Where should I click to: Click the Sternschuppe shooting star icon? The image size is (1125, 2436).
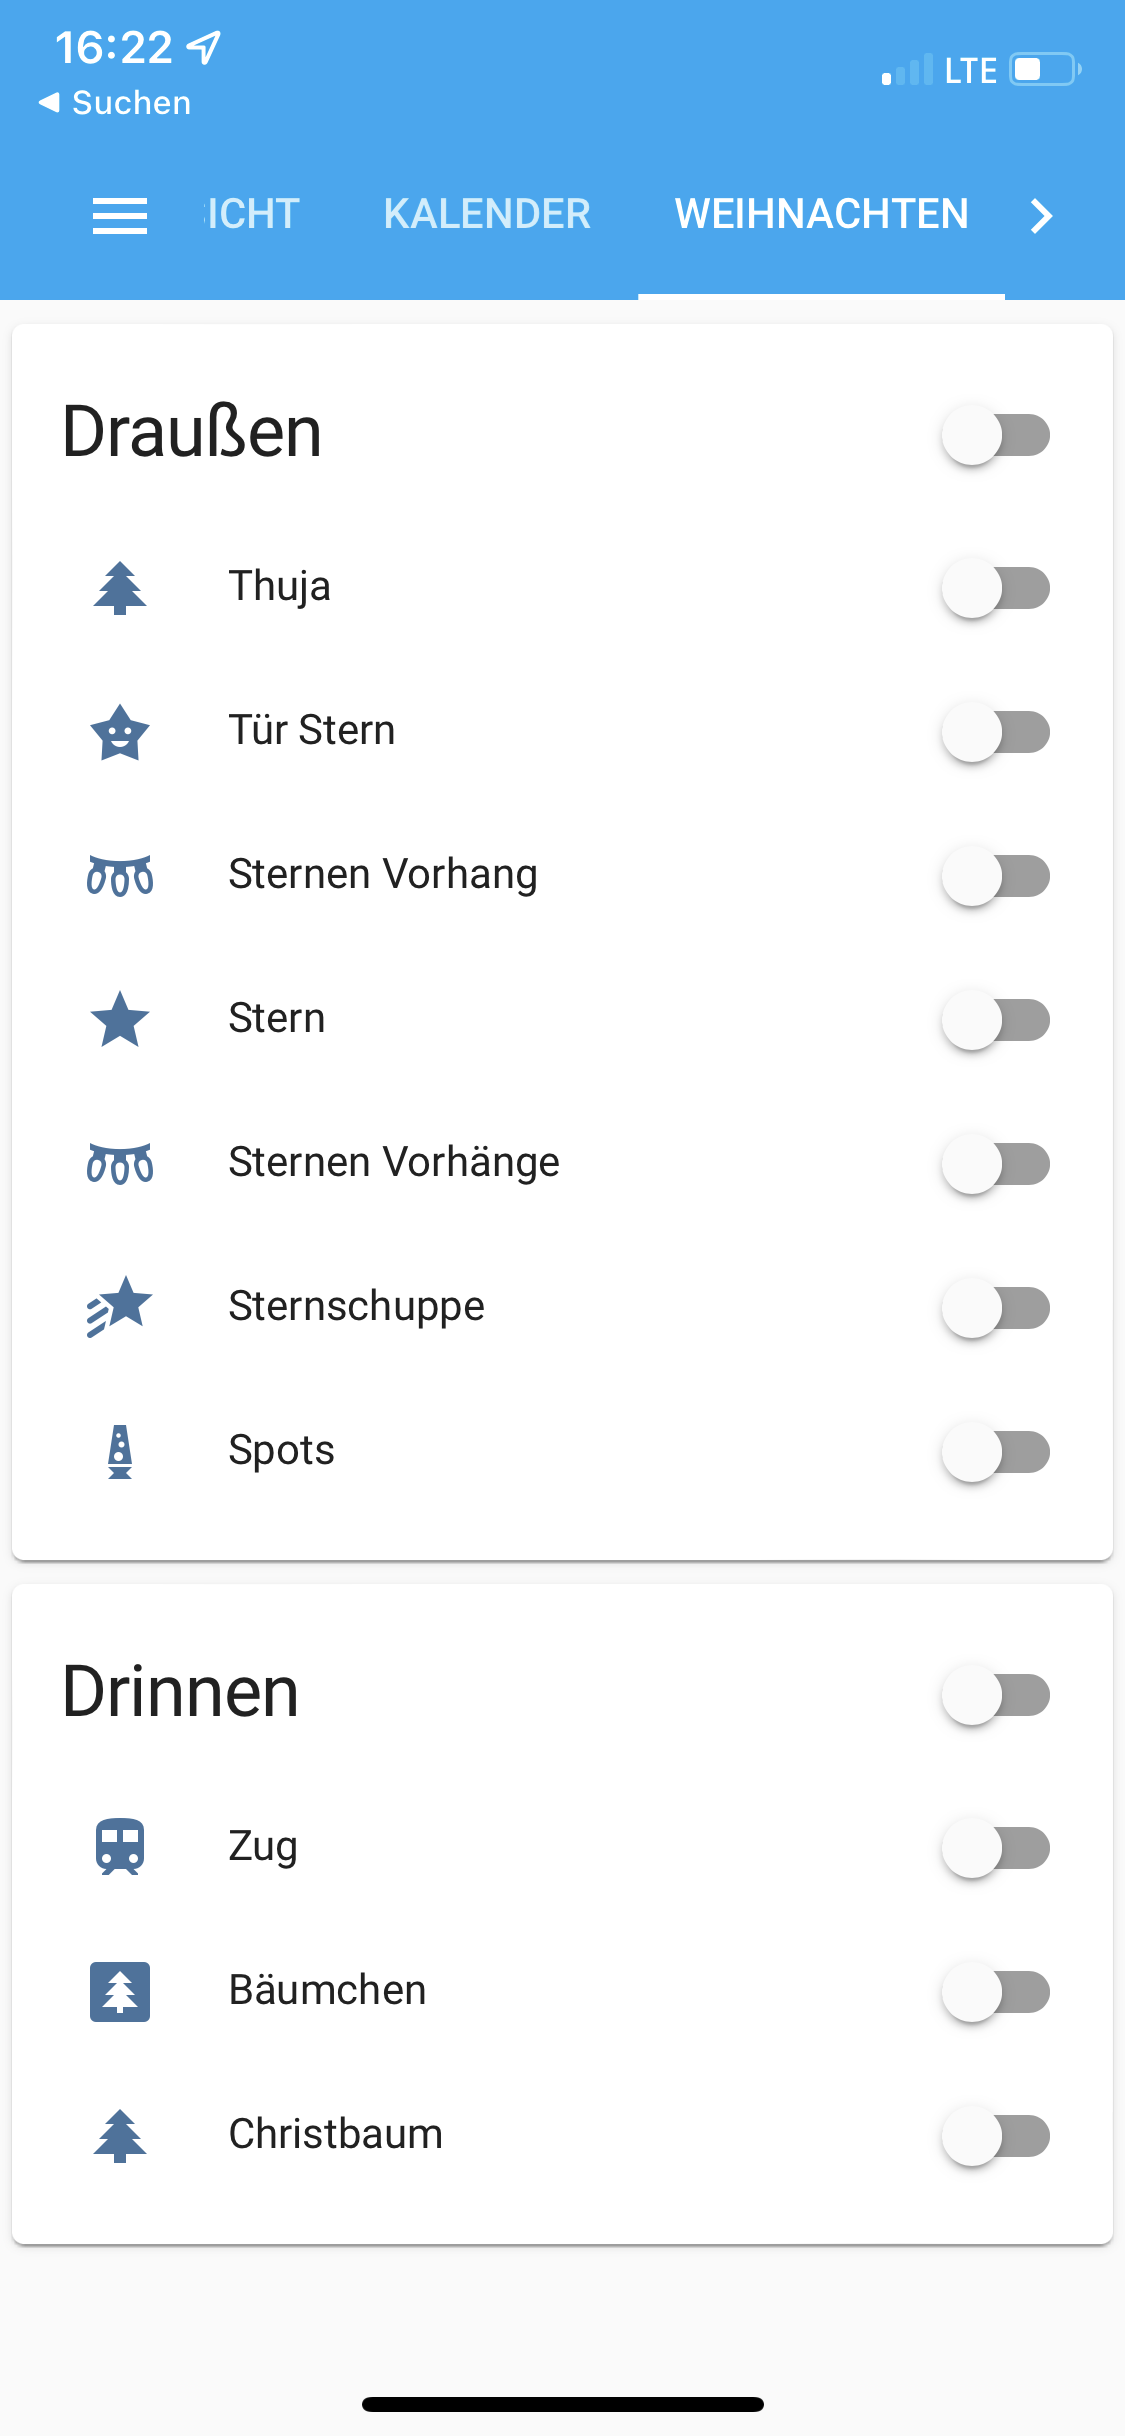pos(120,1306)
